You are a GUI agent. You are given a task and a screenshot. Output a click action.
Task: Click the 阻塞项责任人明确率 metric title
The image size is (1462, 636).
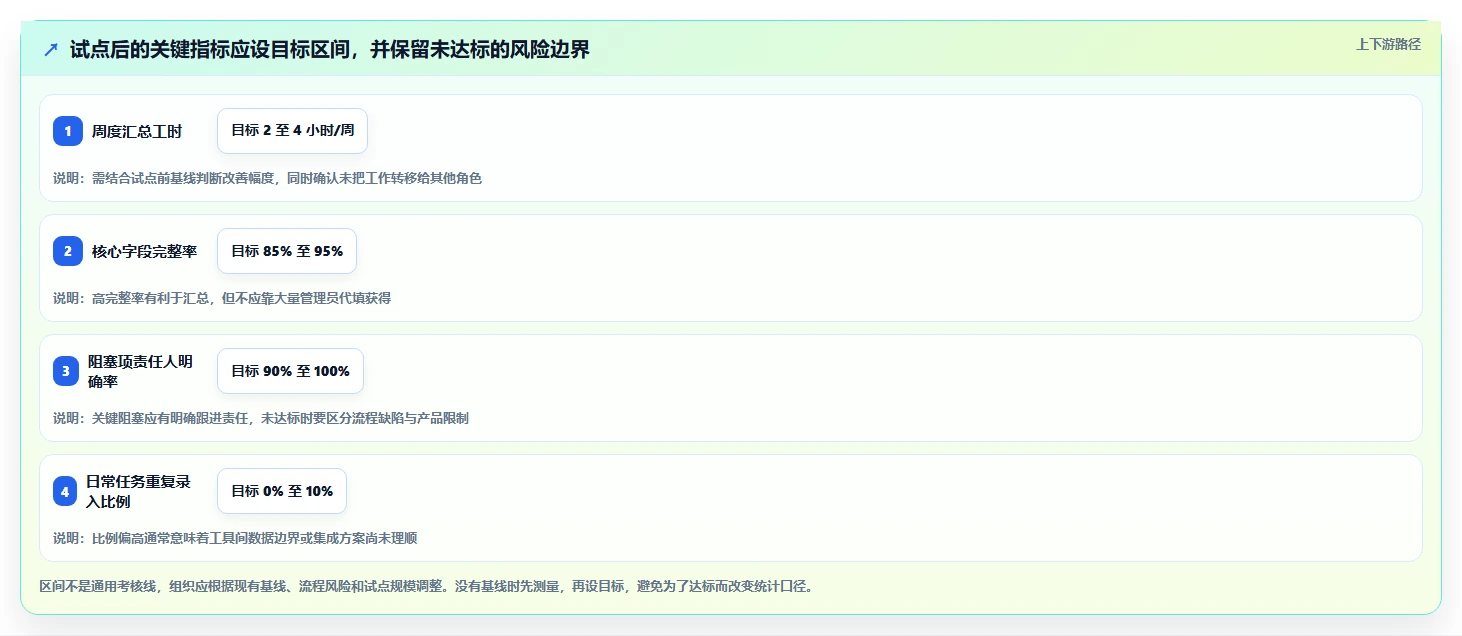tap(140, 371)
